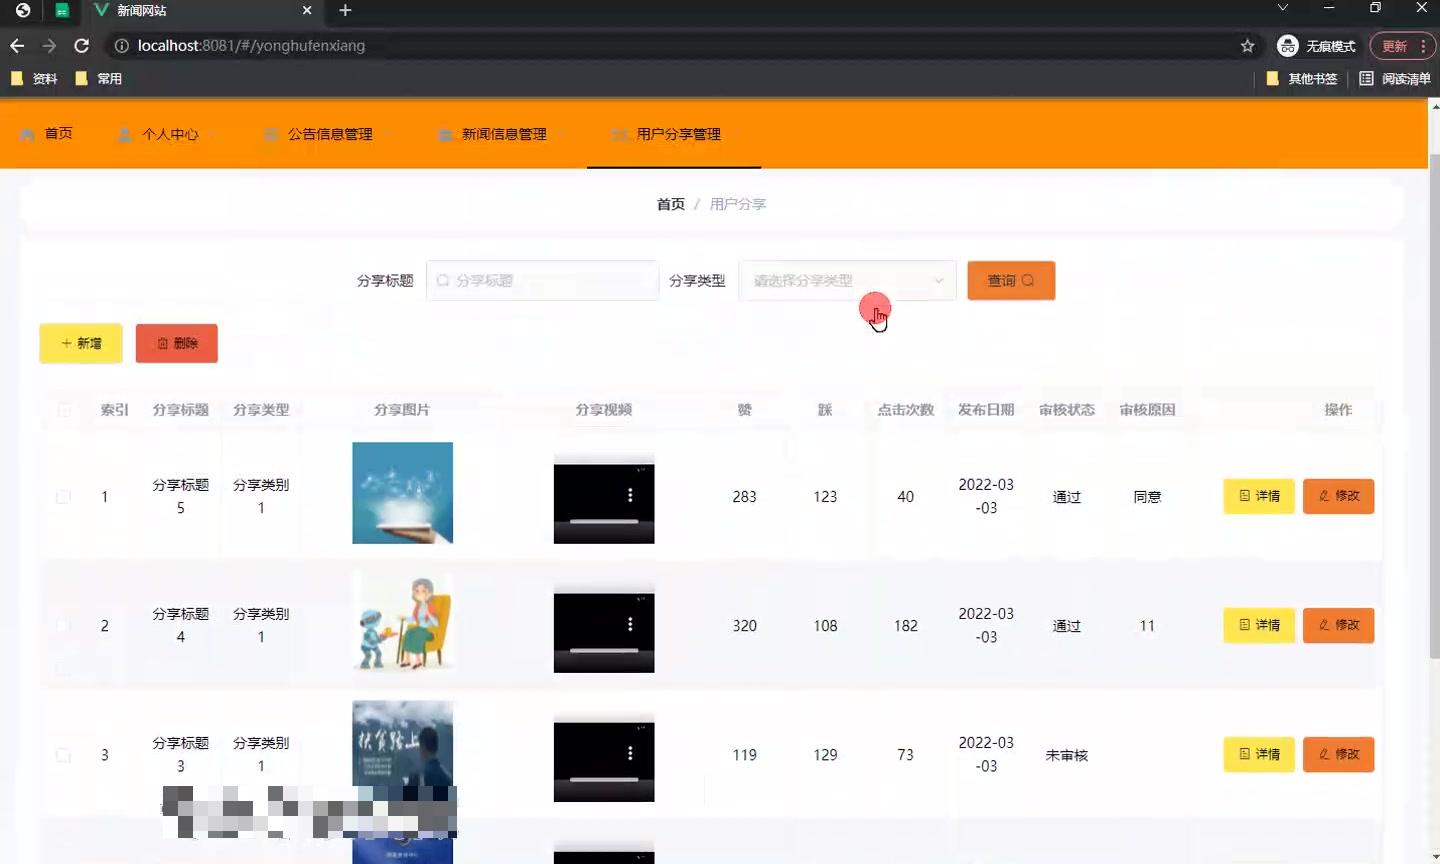Click the page vertical scrollbar
1440x864 pixels.
tap(1434, 405)
